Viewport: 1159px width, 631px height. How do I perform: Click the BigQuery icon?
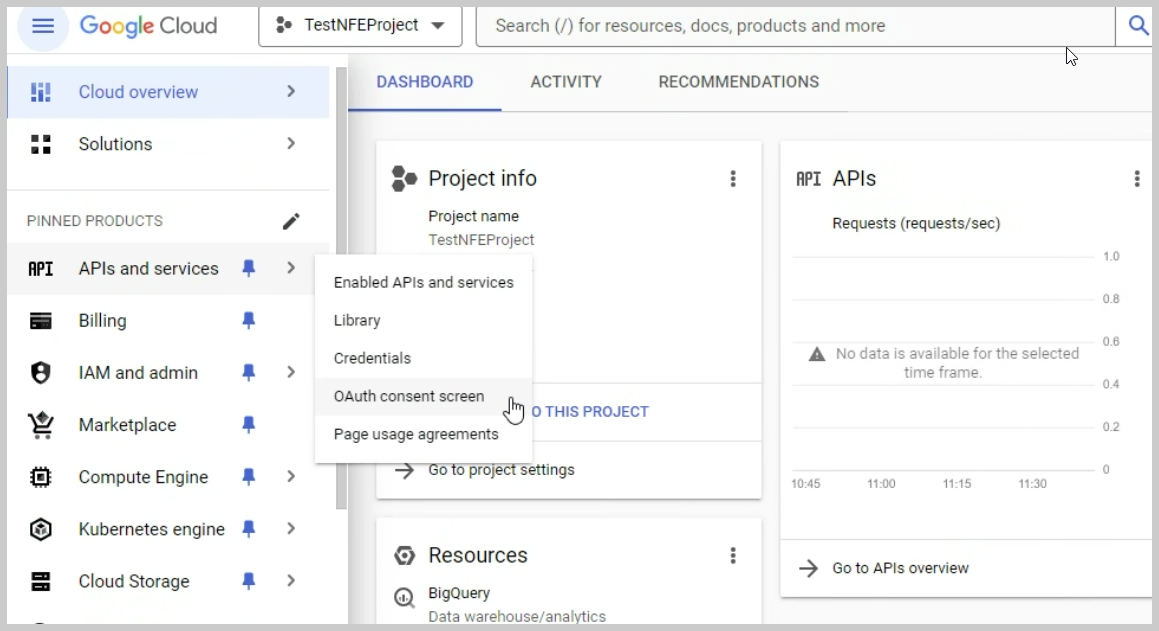tap(404, 597)
